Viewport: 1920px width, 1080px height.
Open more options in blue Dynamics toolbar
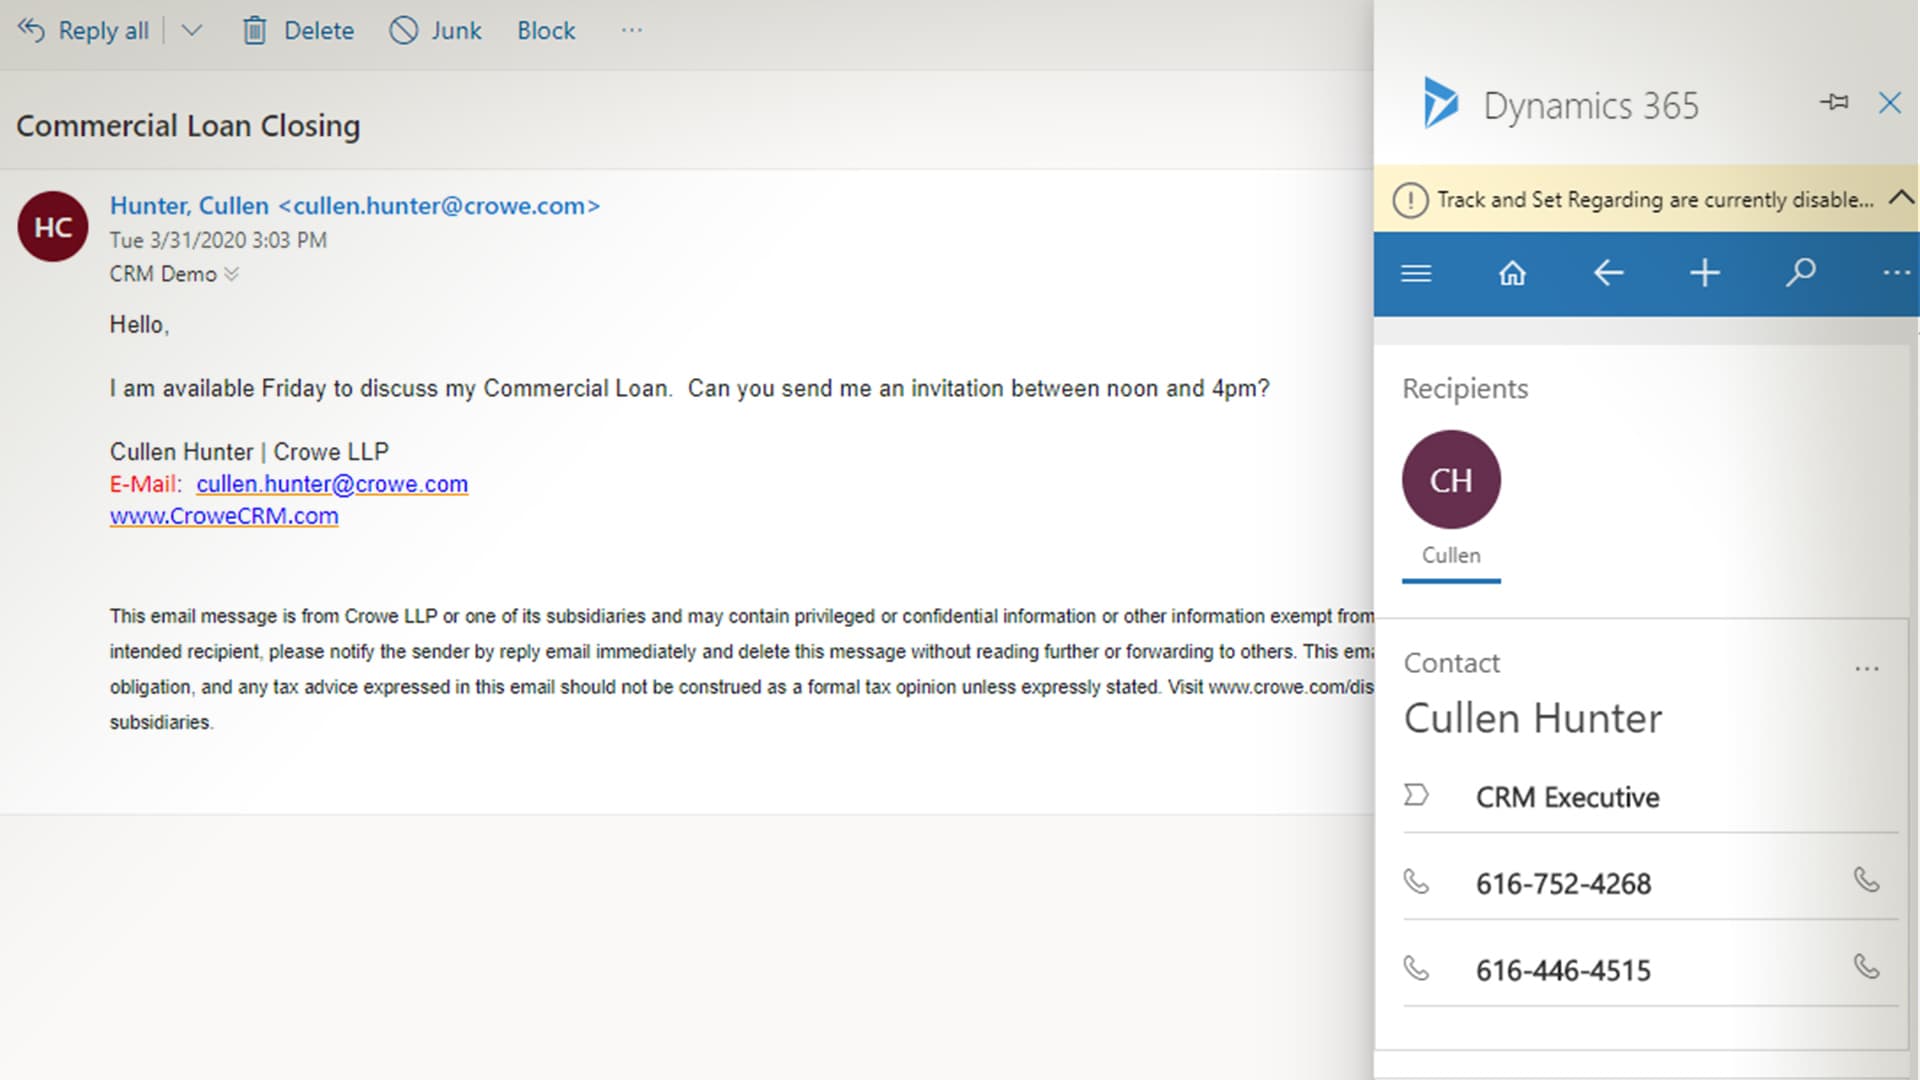point(1895,273)
